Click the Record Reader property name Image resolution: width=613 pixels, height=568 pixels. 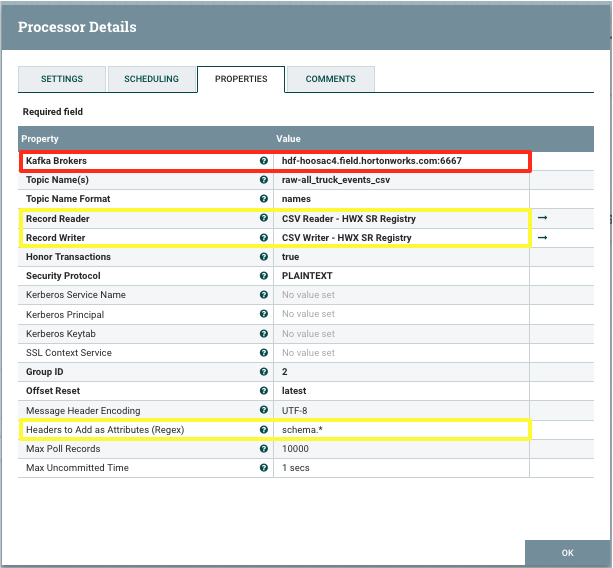click(x=58, y=219)
